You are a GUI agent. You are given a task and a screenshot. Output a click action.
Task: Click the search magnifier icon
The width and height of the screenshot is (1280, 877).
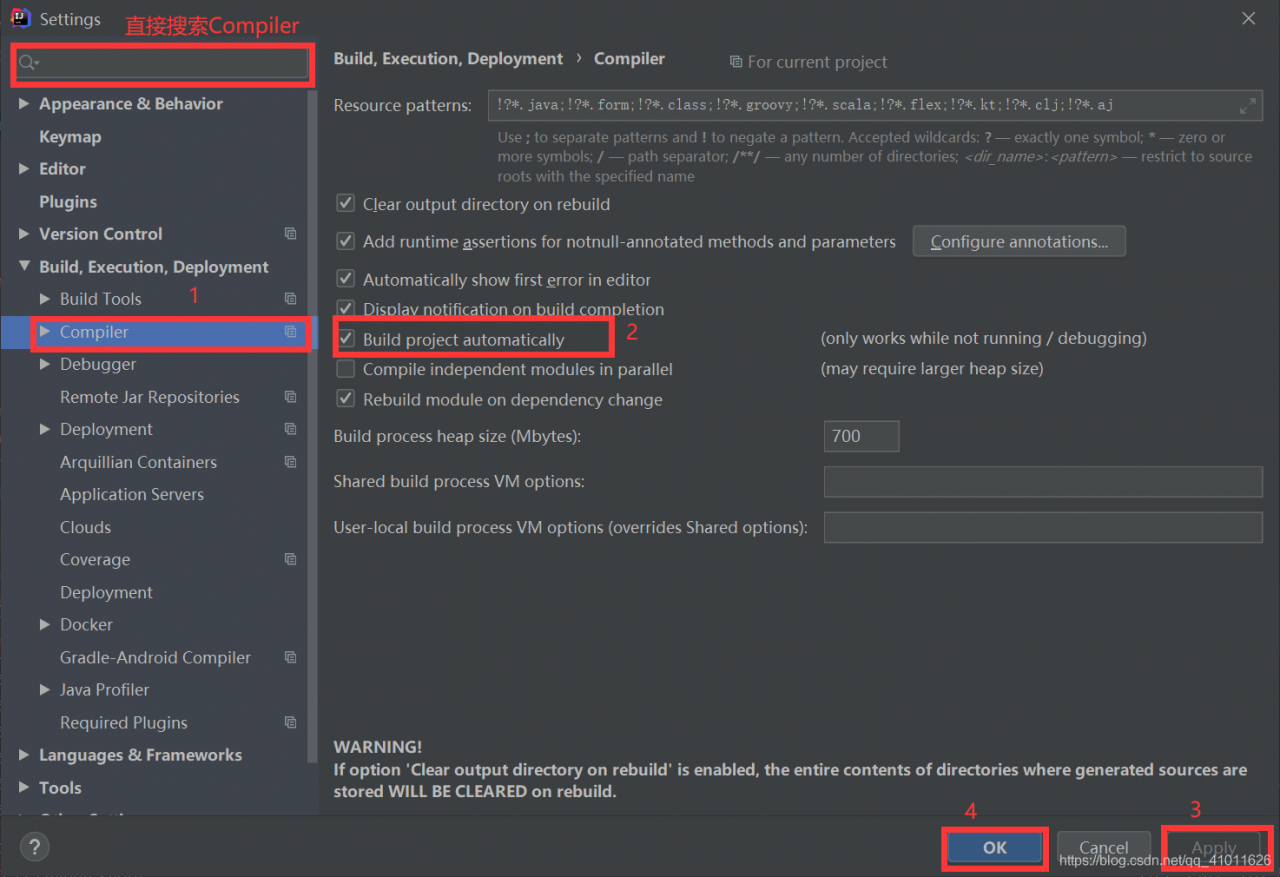[x=28, y=63]
